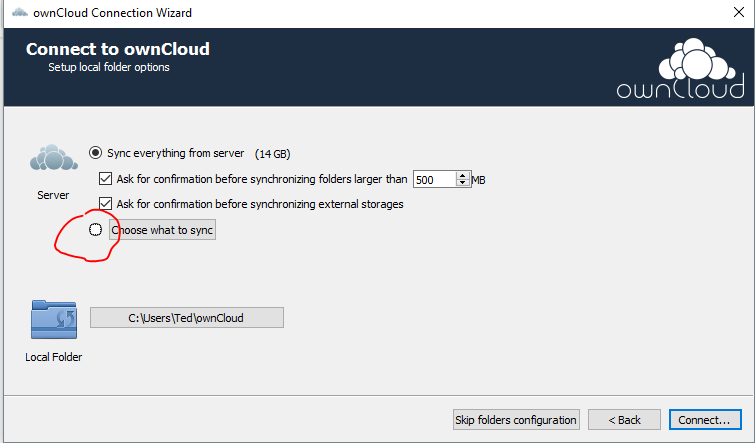Click the Setup local folder options subtitle
Screen dimensions: 755x443
click(109, 67)
